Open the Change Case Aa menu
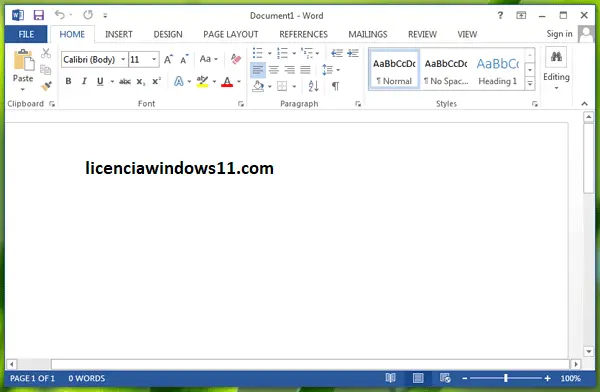This screenshot has width=600, height=392. [x=209, y=59]
